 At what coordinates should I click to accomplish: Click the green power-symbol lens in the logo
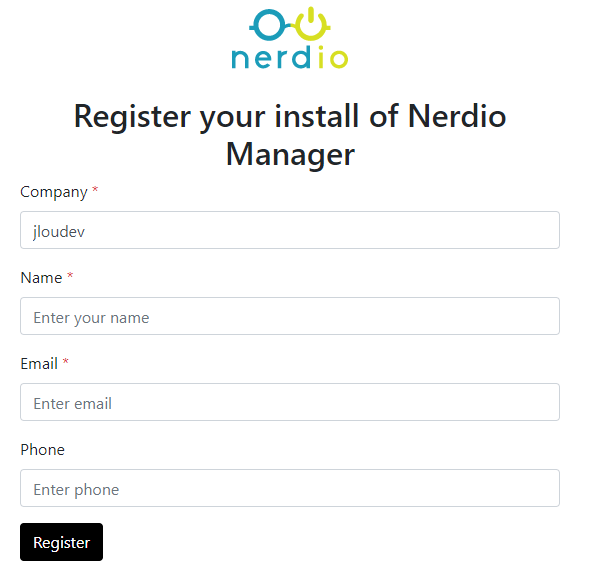pyautogui.click(x=311, y=24)
